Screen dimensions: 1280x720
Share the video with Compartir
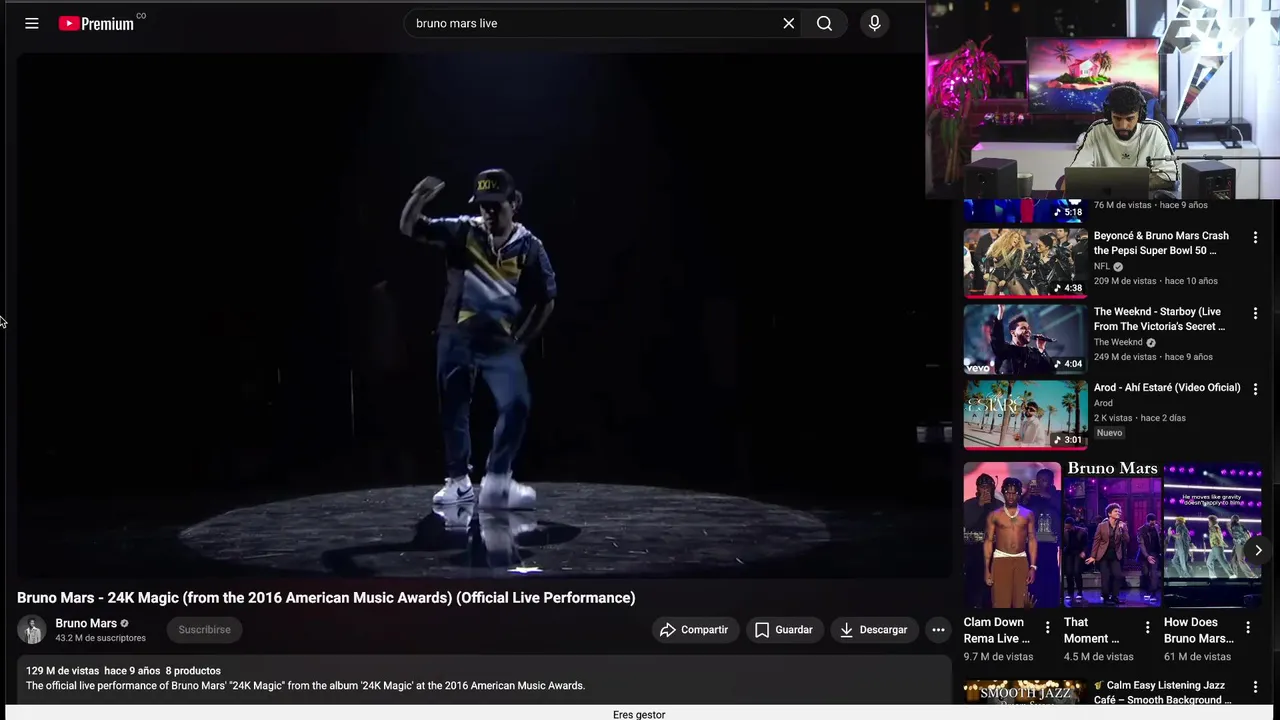(x=695, y=630)
